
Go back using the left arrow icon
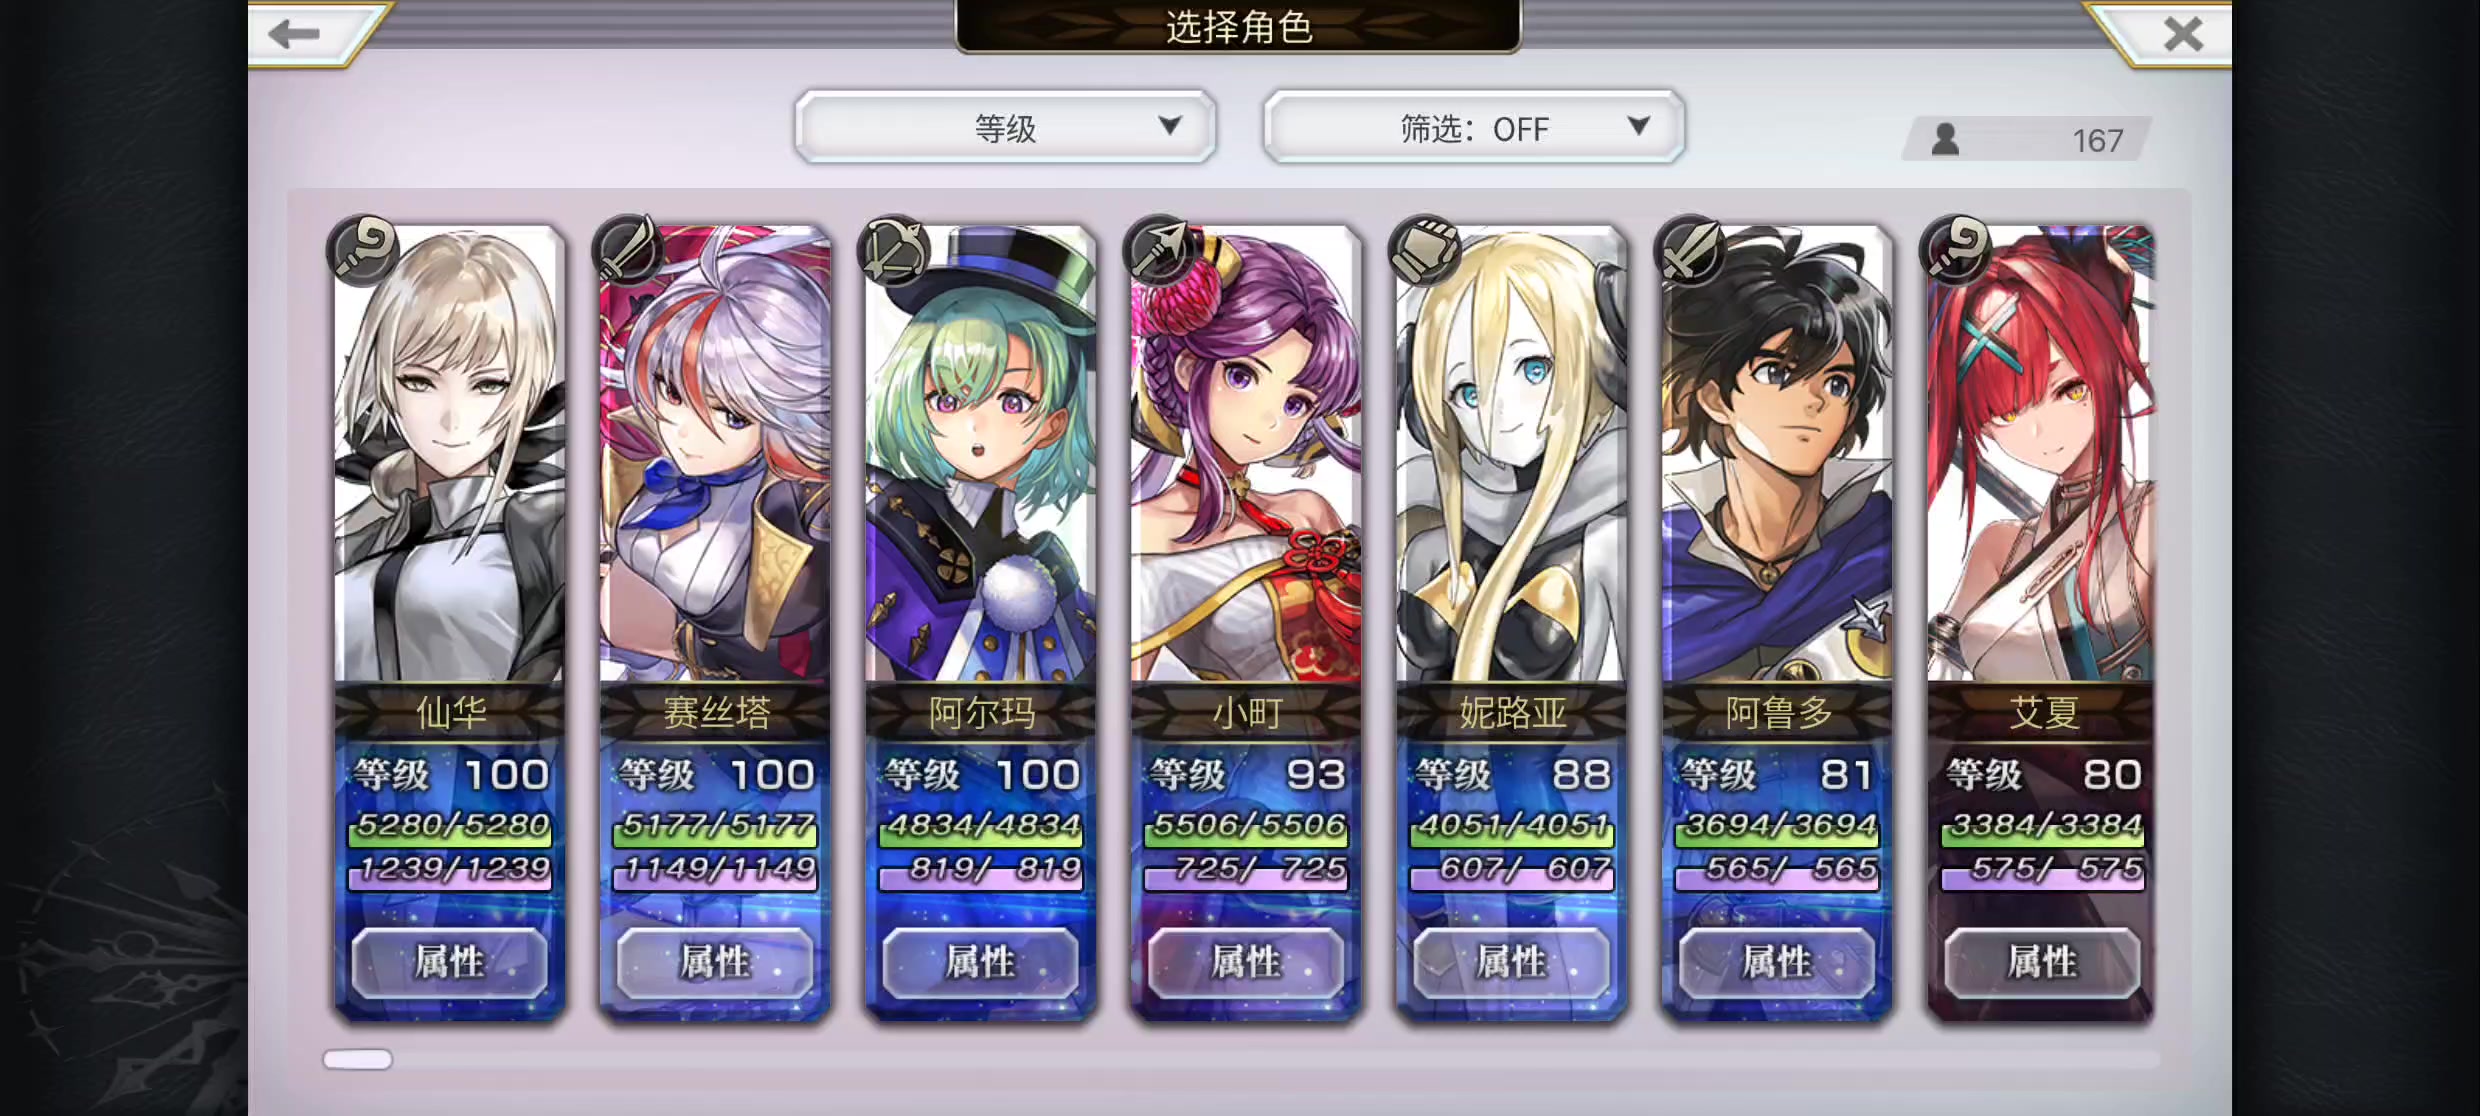(295, 34)
